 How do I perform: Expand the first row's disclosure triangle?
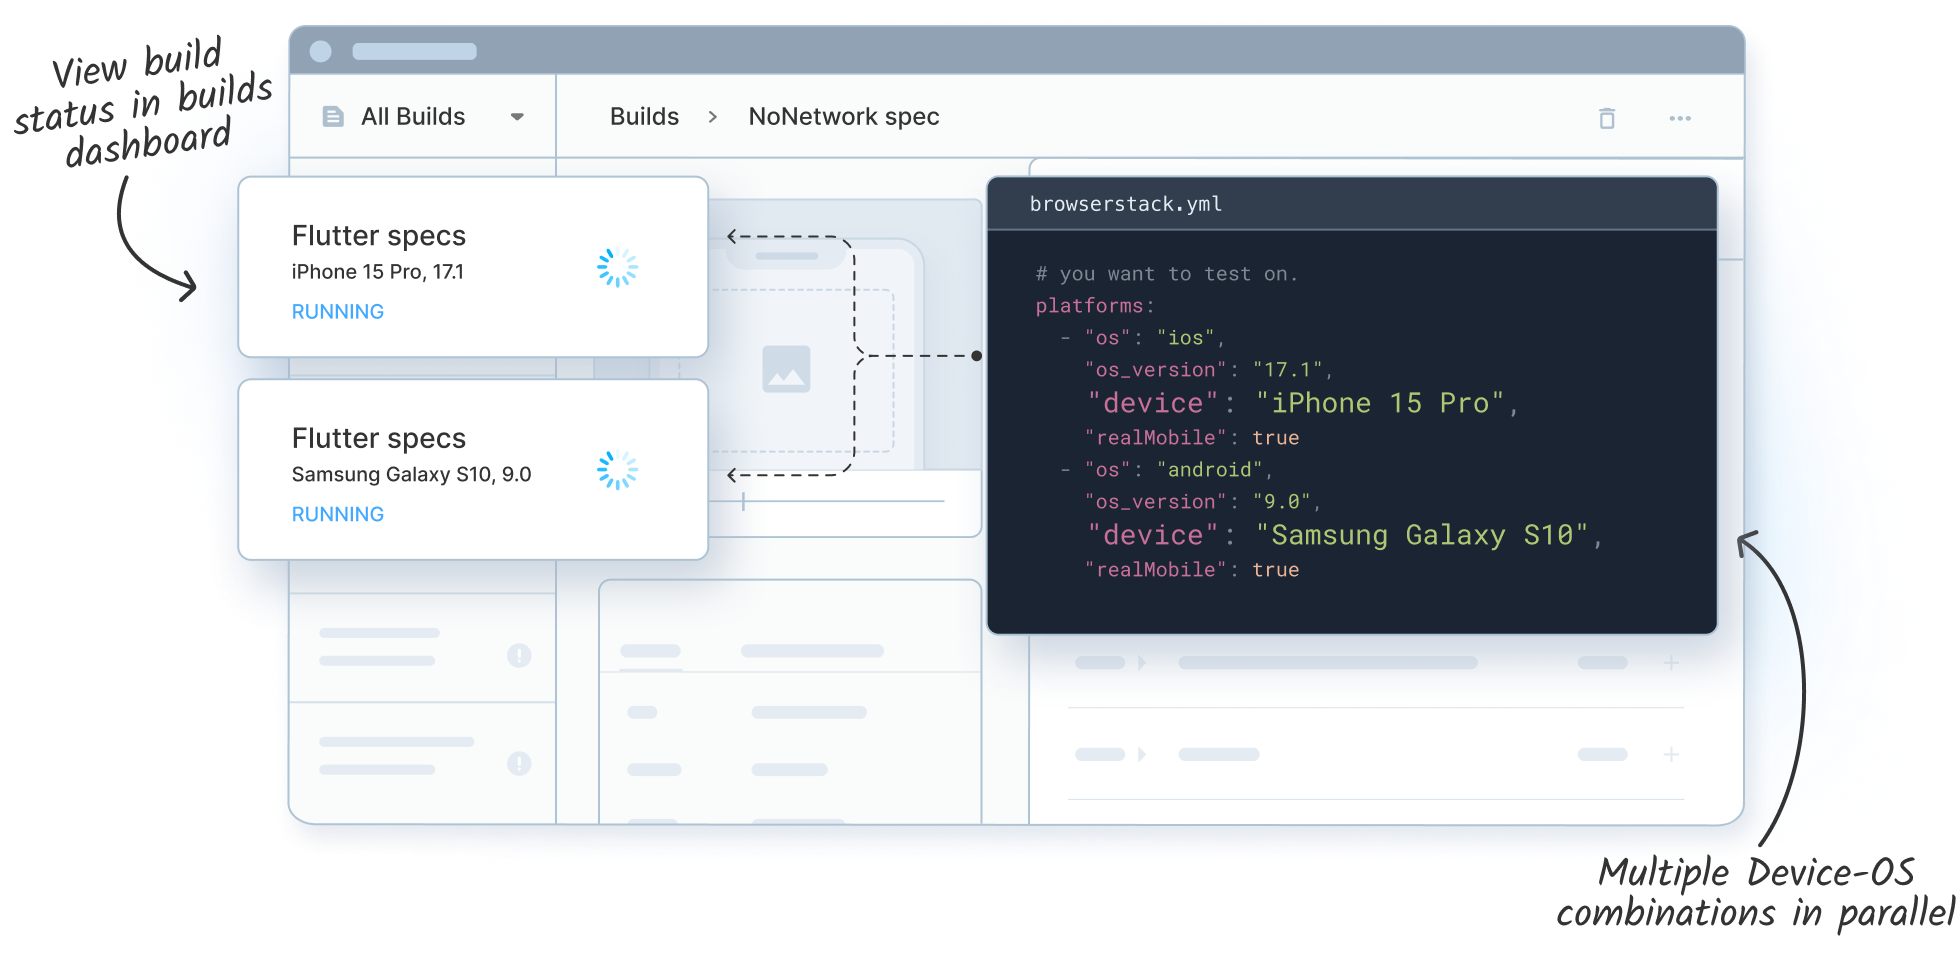[x=1144, y=661]
